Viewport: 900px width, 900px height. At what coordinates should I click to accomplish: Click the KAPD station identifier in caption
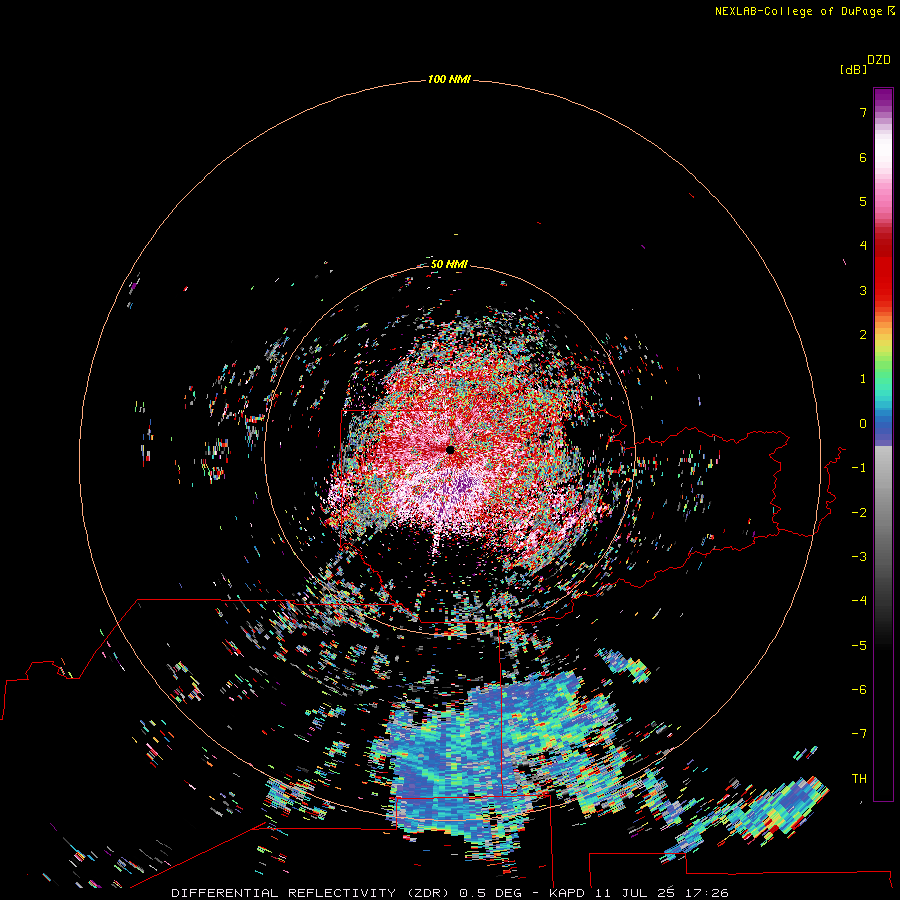coord(567,893)
